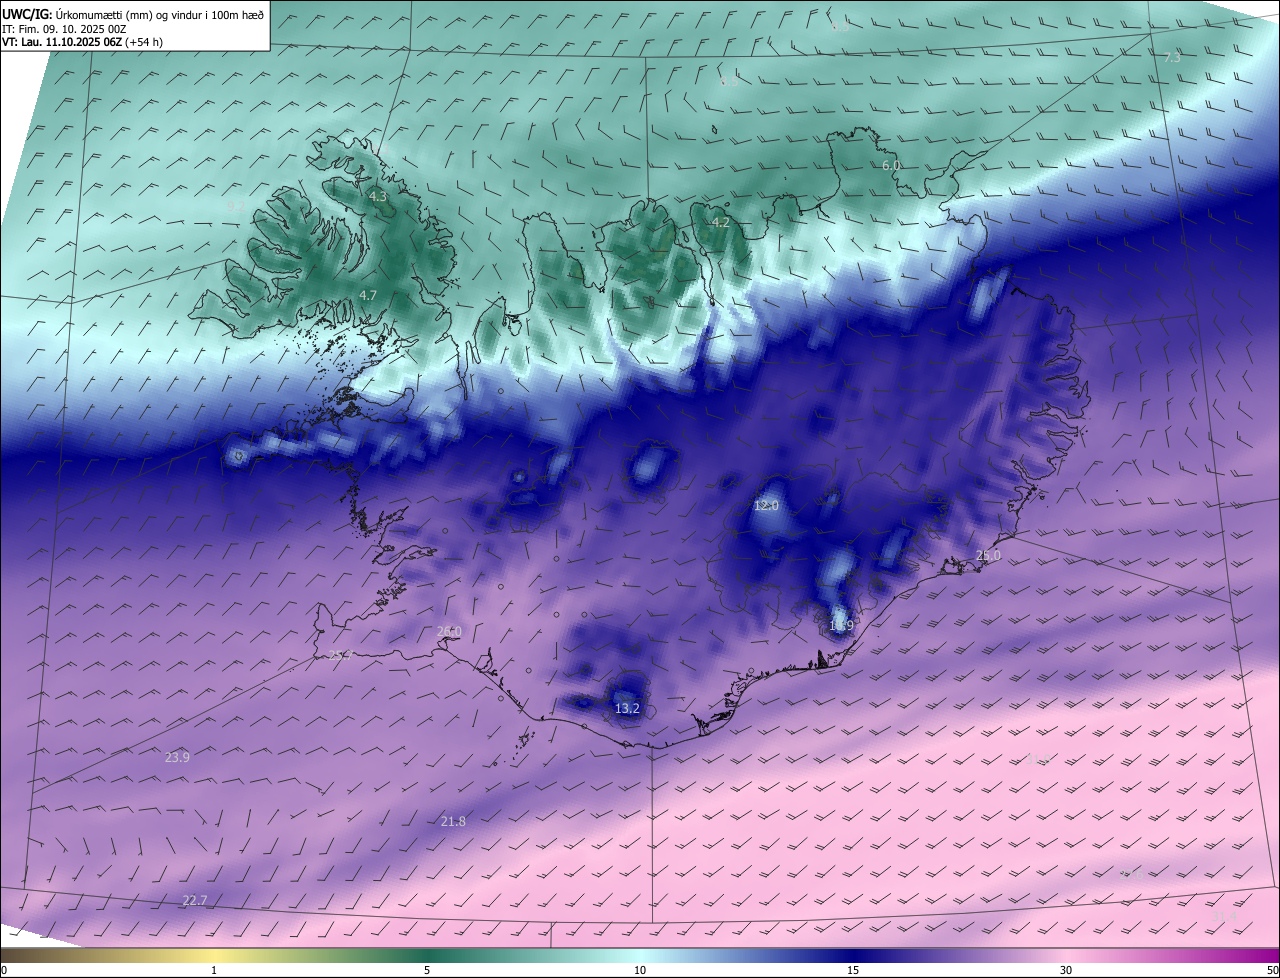1280x978 pixels.
Task: Click the initial time 'IT: Fim. 09. 10. 2025 00Z'
Action: [x=64, y=29]
